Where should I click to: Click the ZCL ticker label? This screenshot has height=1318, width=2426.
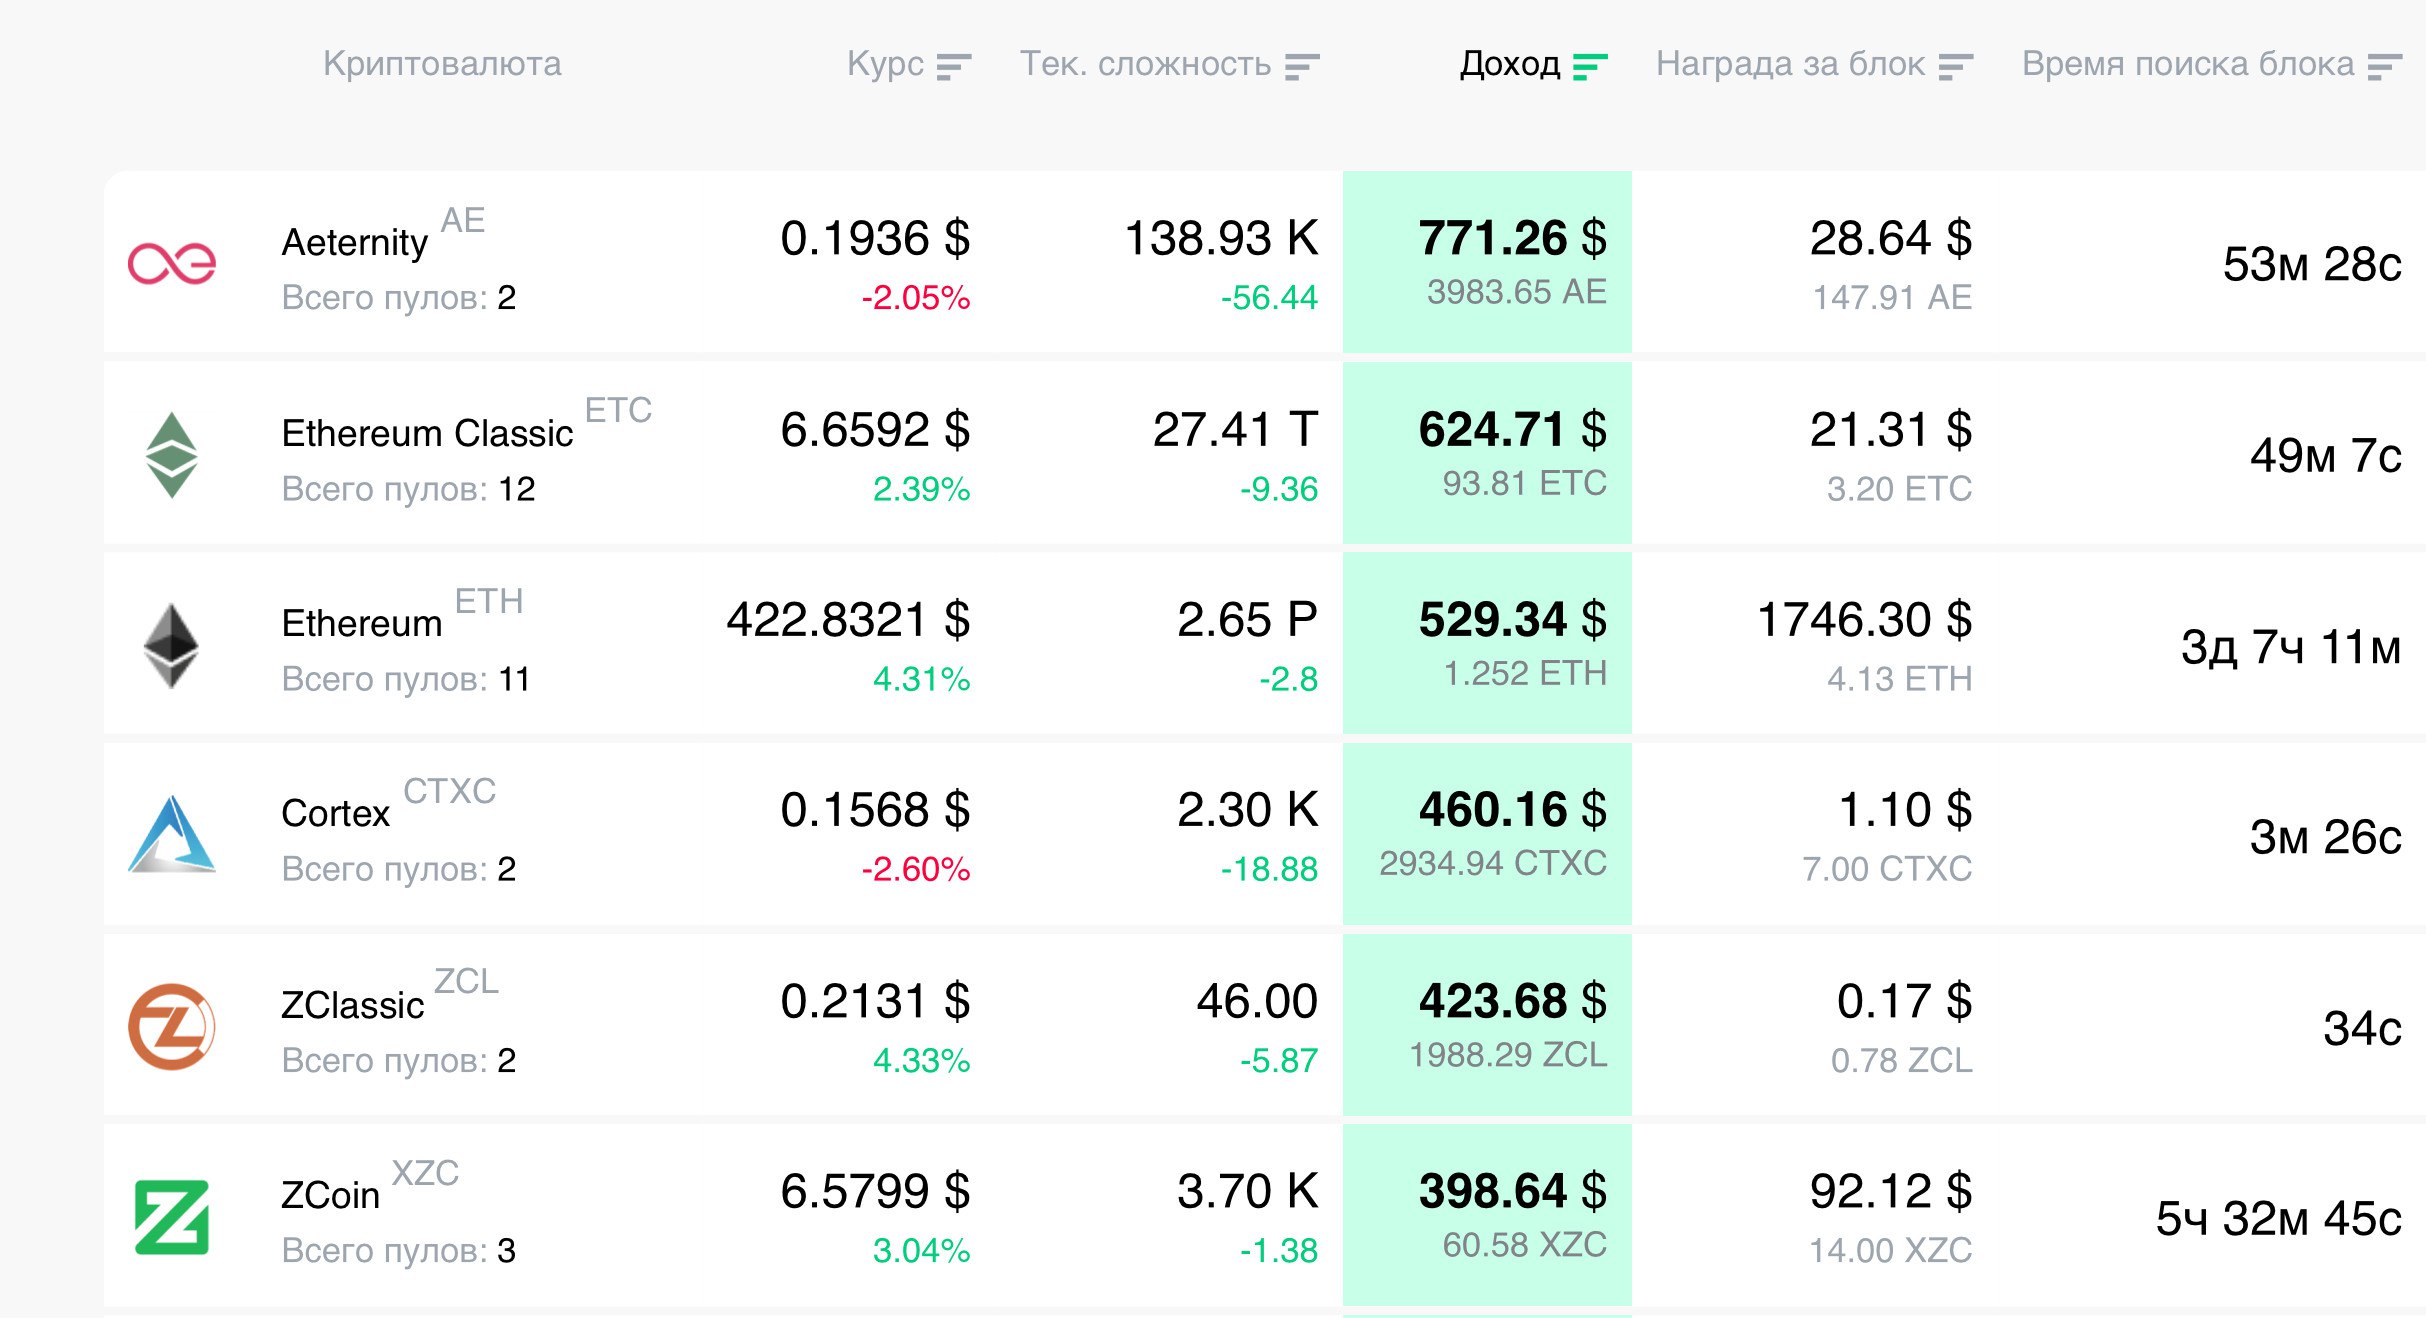point(466,981)
